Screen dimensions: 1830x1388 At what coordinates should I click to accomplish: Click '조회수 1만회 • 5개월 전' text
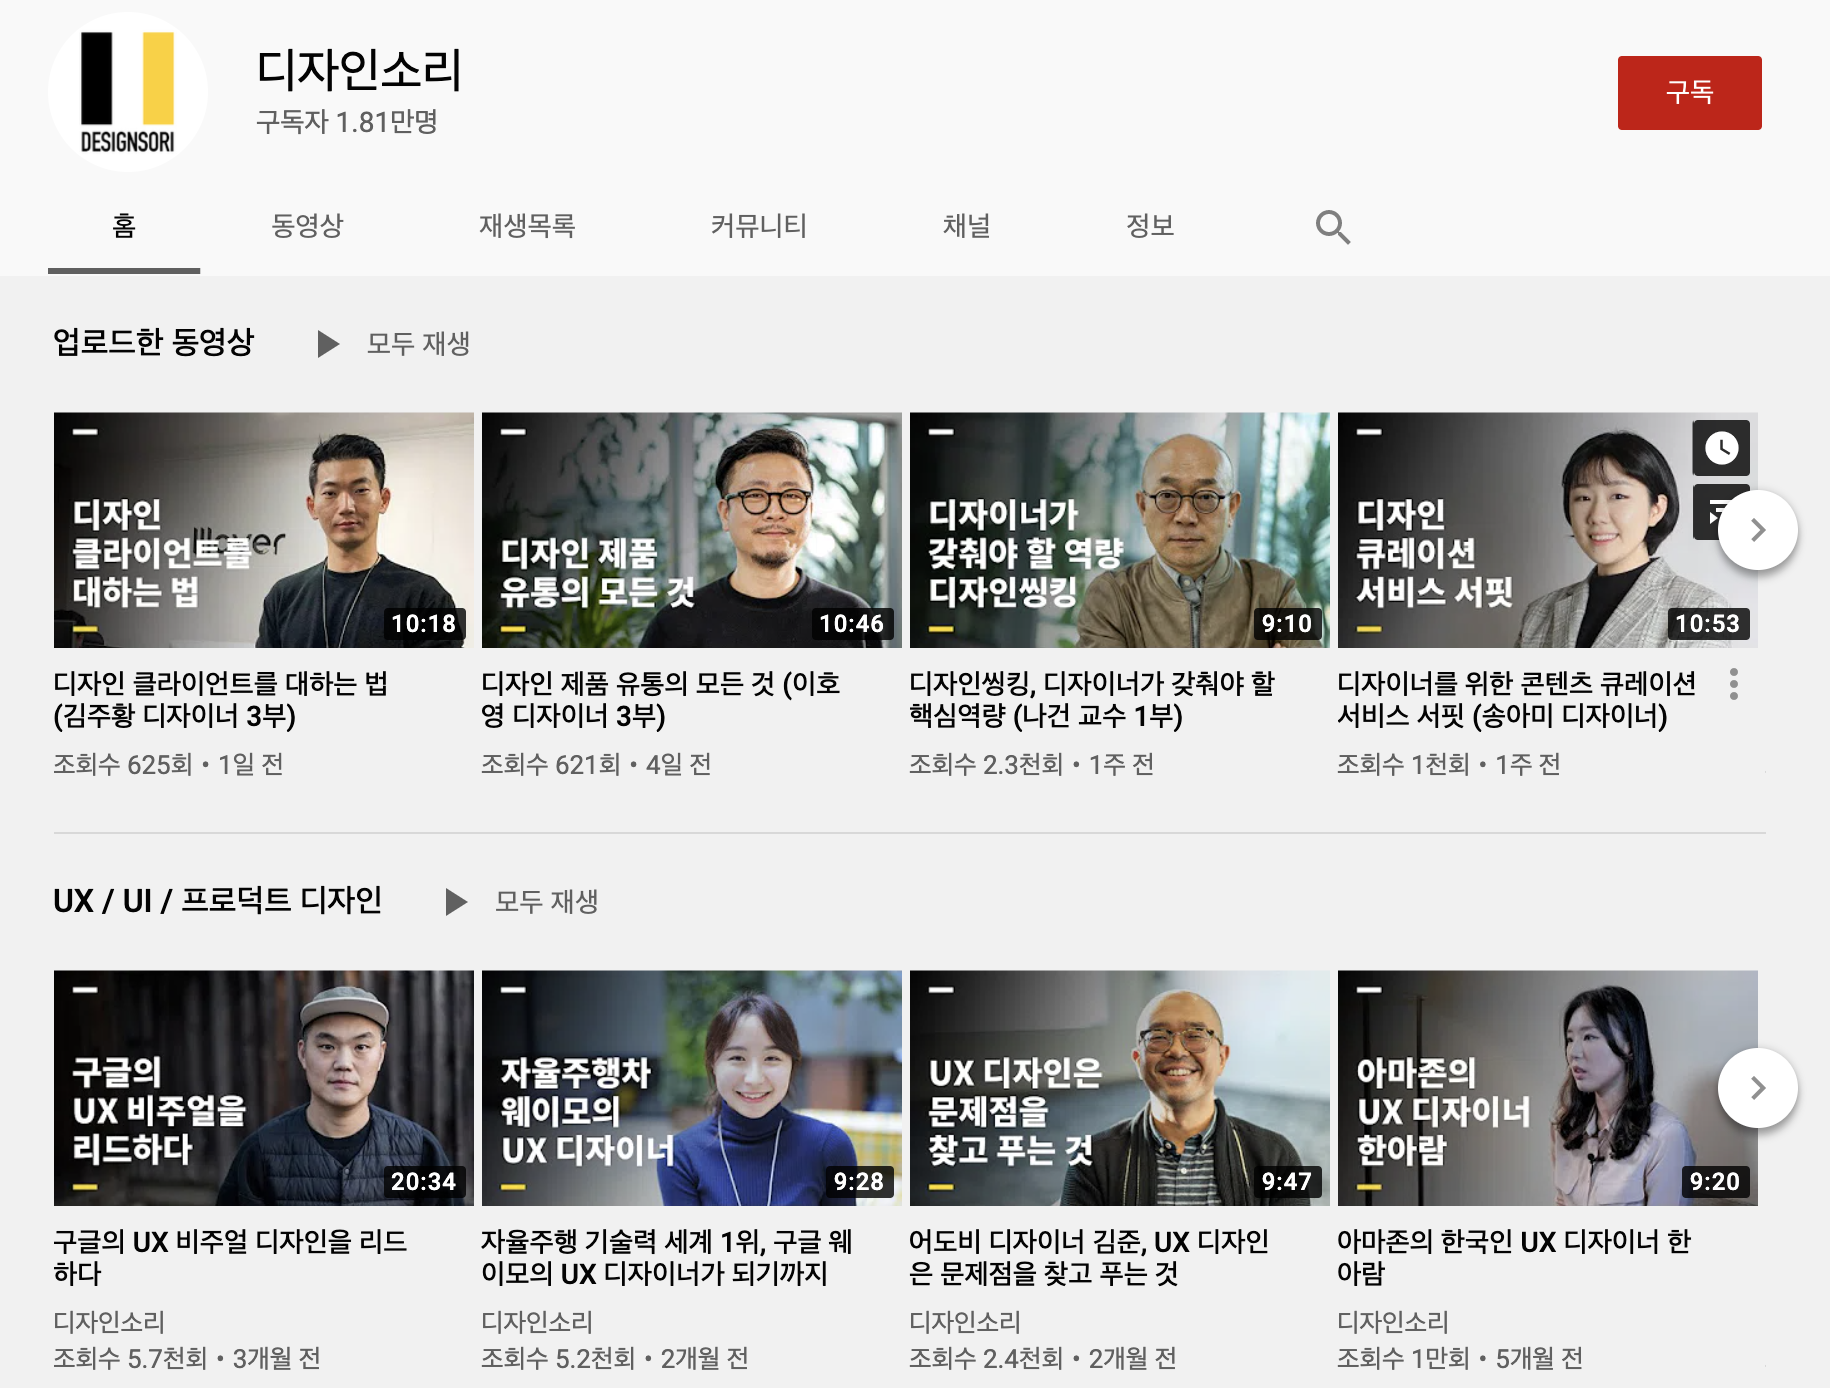tap(1460, 1358)
